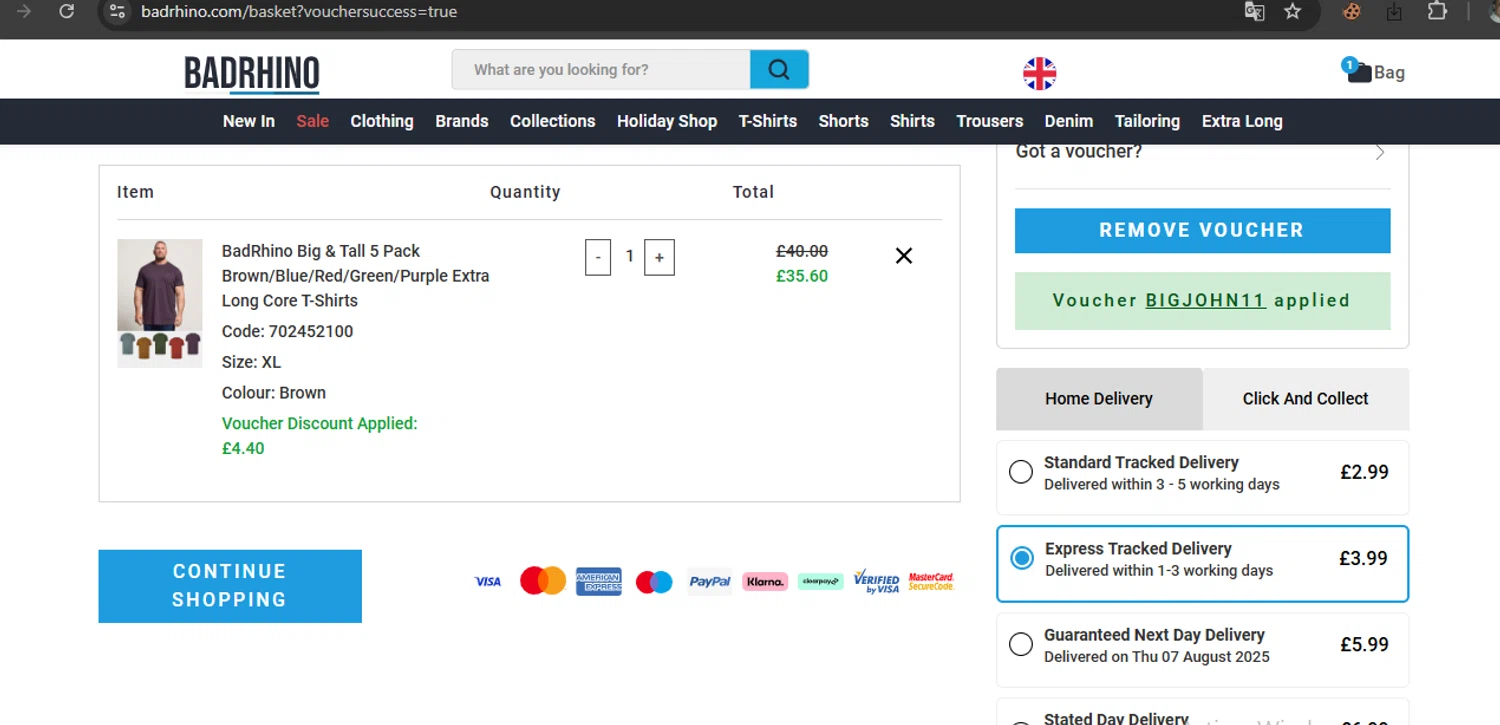Open the Shirts menu
This screenshot has height=725, width=1500.
912,121
